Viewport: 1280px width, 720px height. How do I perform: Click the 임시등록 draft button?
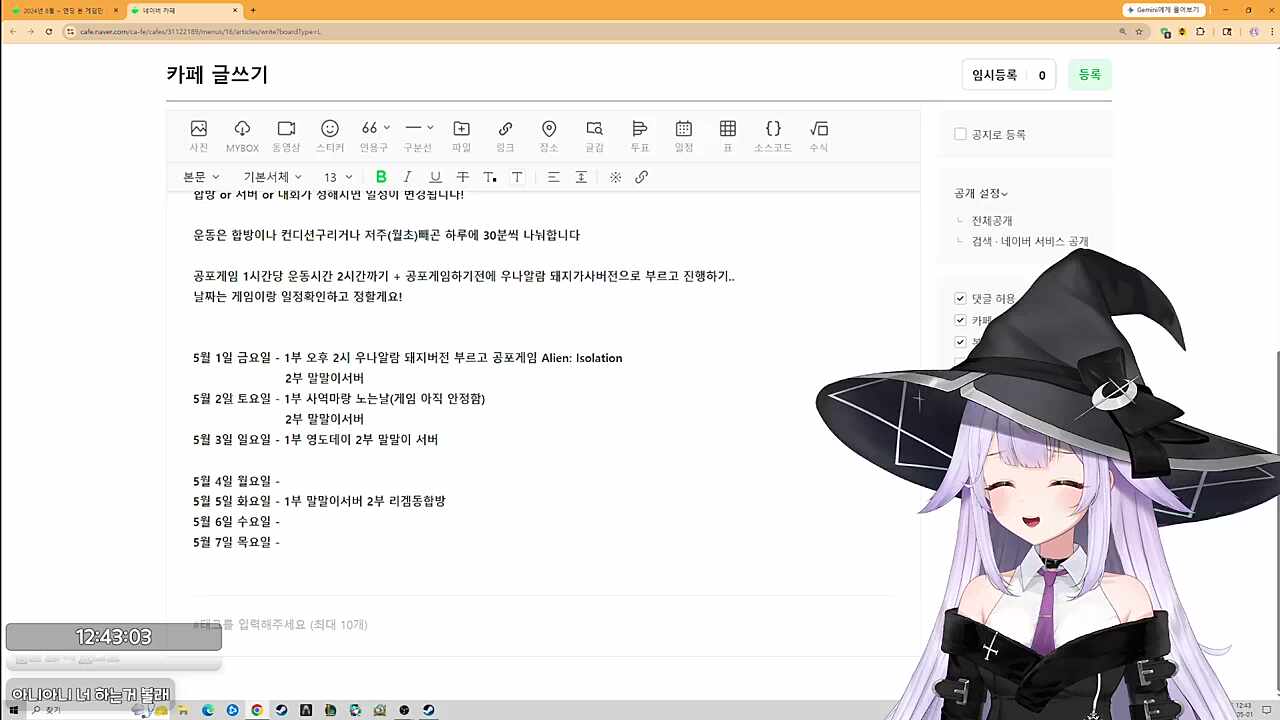tap(994, 75)
